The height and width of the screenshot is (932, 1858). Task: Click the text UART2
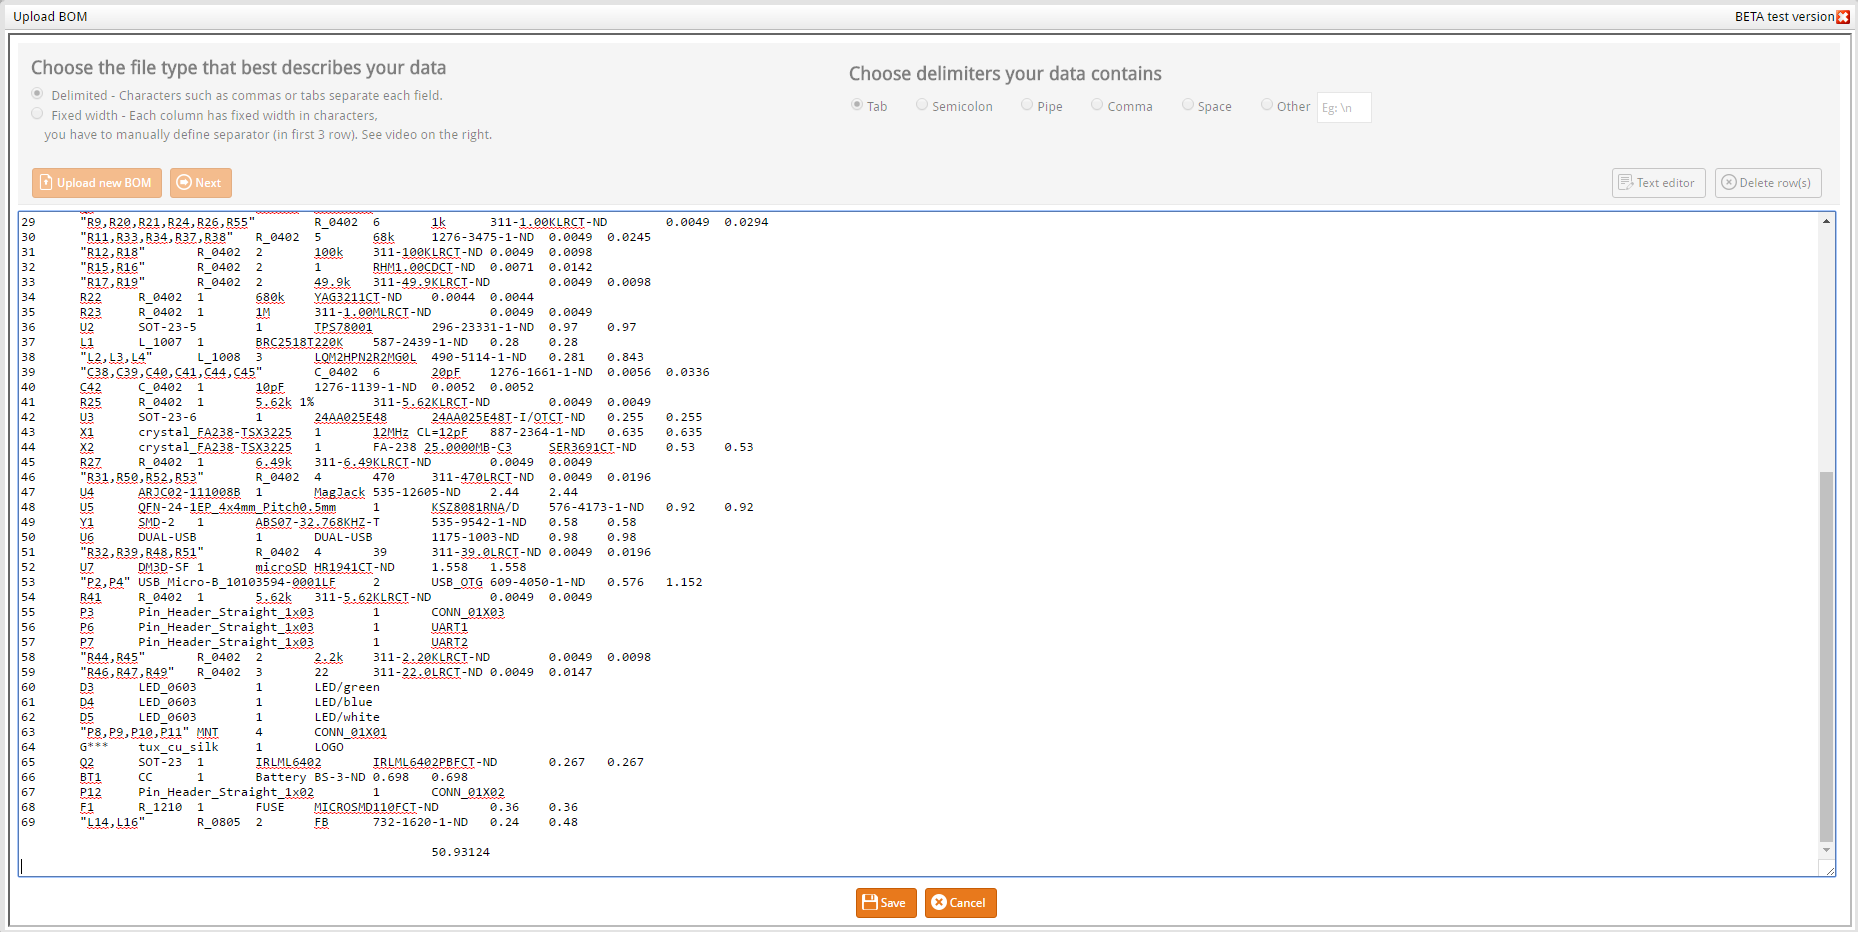(x=449, y=642)
